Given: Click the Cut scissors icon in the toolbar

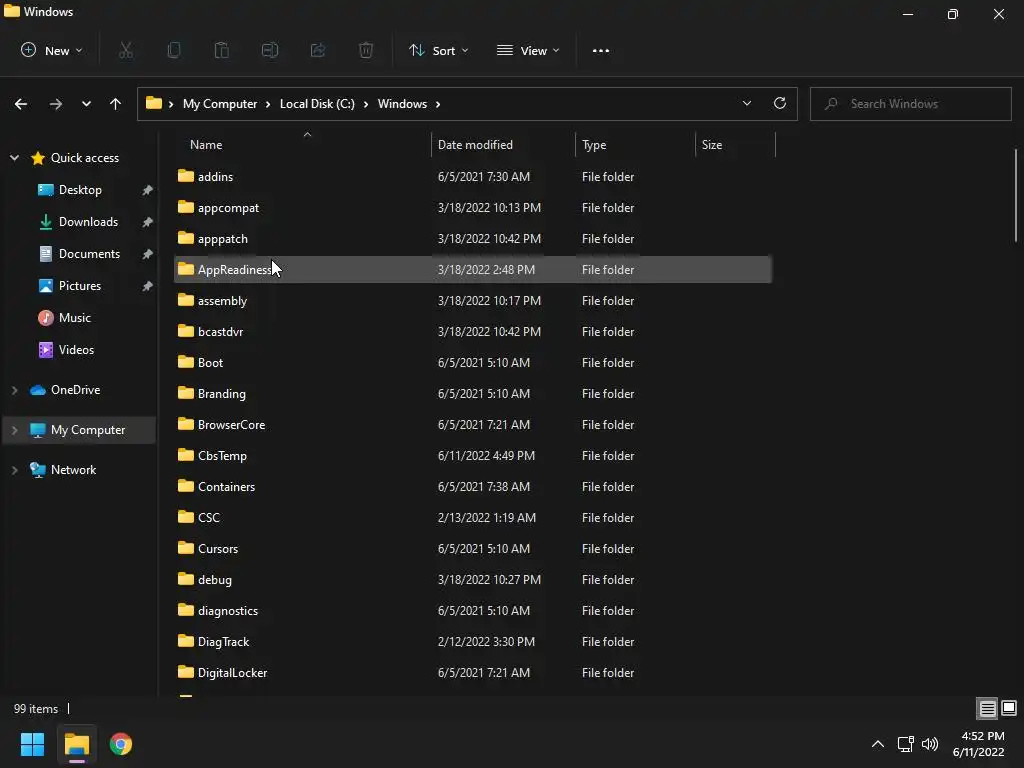Looking at the screenshot, I should pyautogui.click(x=126, y=50).
